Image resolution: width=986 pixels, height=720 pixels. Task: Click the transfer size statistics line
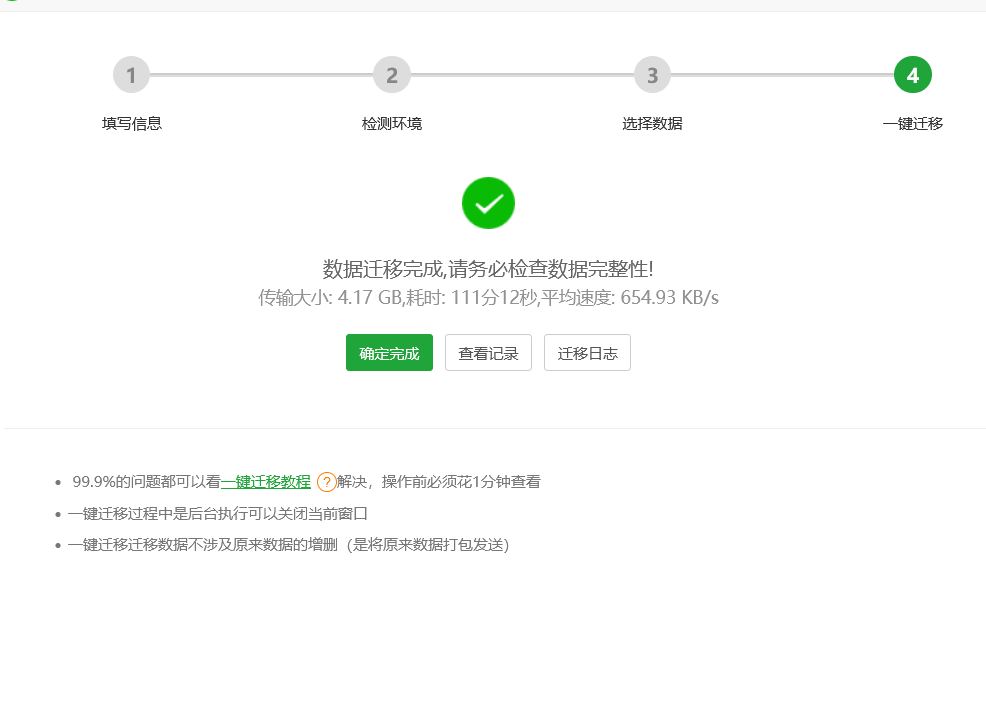tap(487, 297)
